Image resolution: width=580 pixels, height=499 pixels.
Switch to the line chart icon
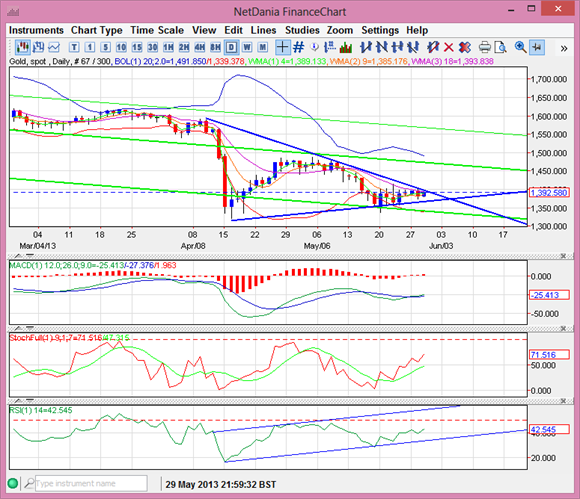(x=54, y=47)
